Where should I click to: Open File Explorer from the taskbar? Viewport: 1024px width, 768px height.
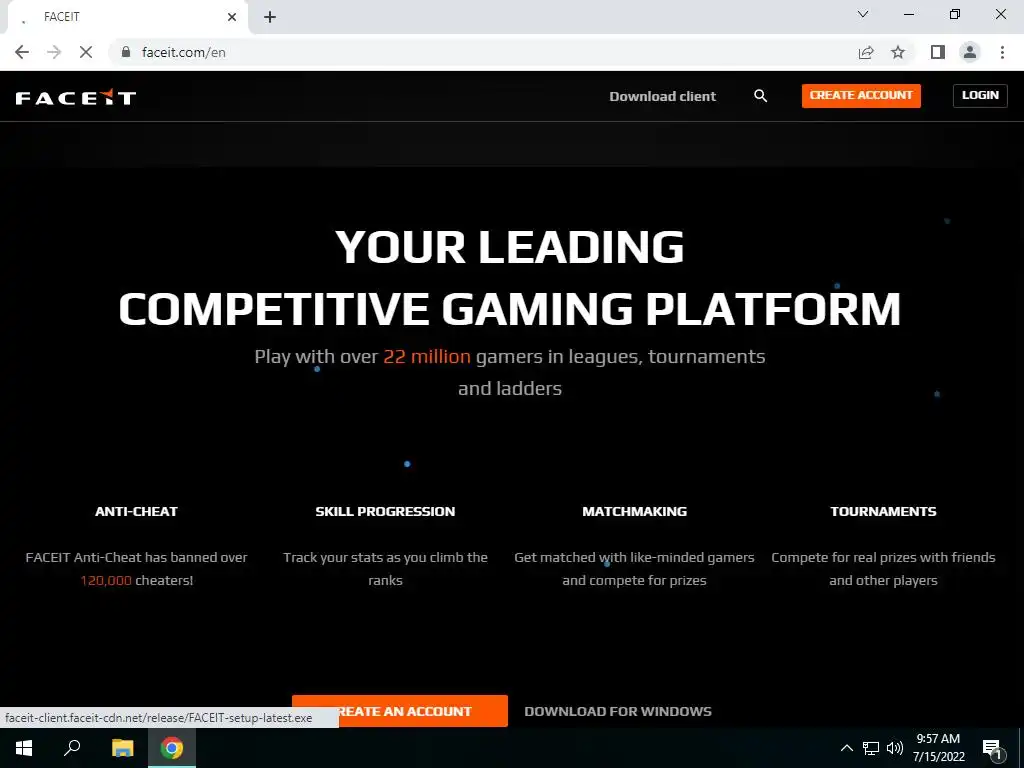[x=122, y=748]
